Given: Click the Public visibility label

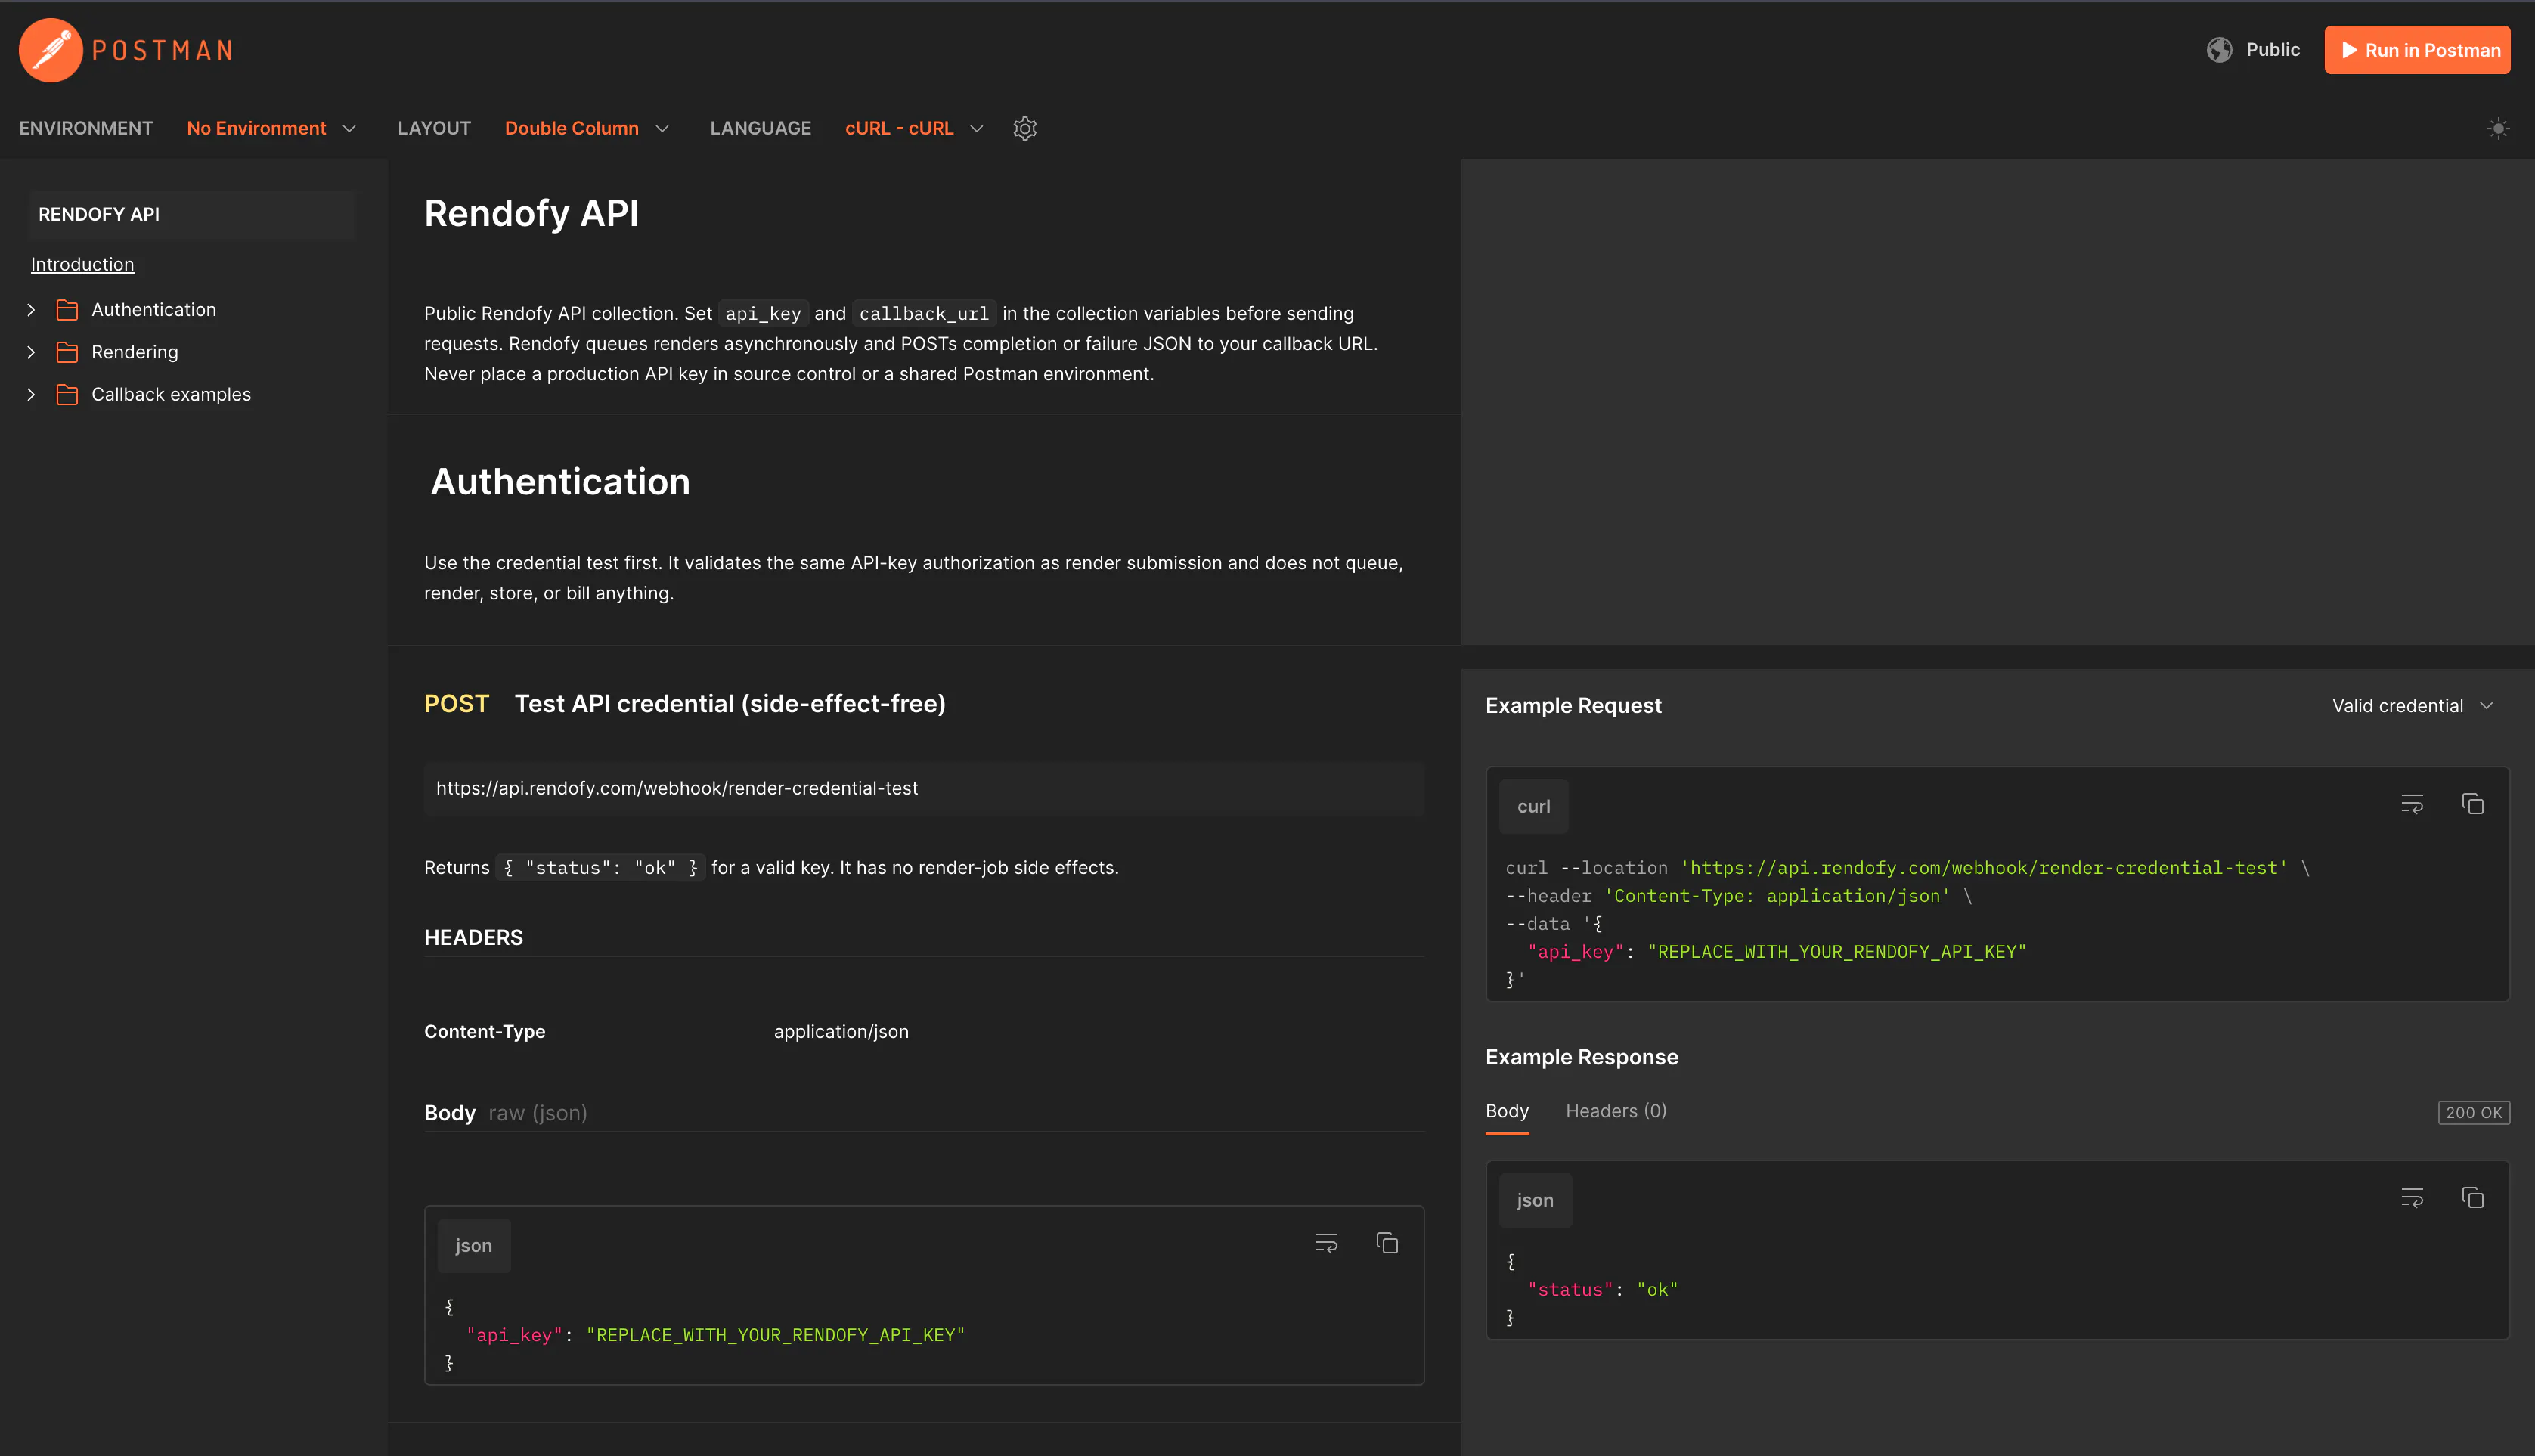Looking at the screenshot, I should pyautogui.click(x=2272, y=50).
